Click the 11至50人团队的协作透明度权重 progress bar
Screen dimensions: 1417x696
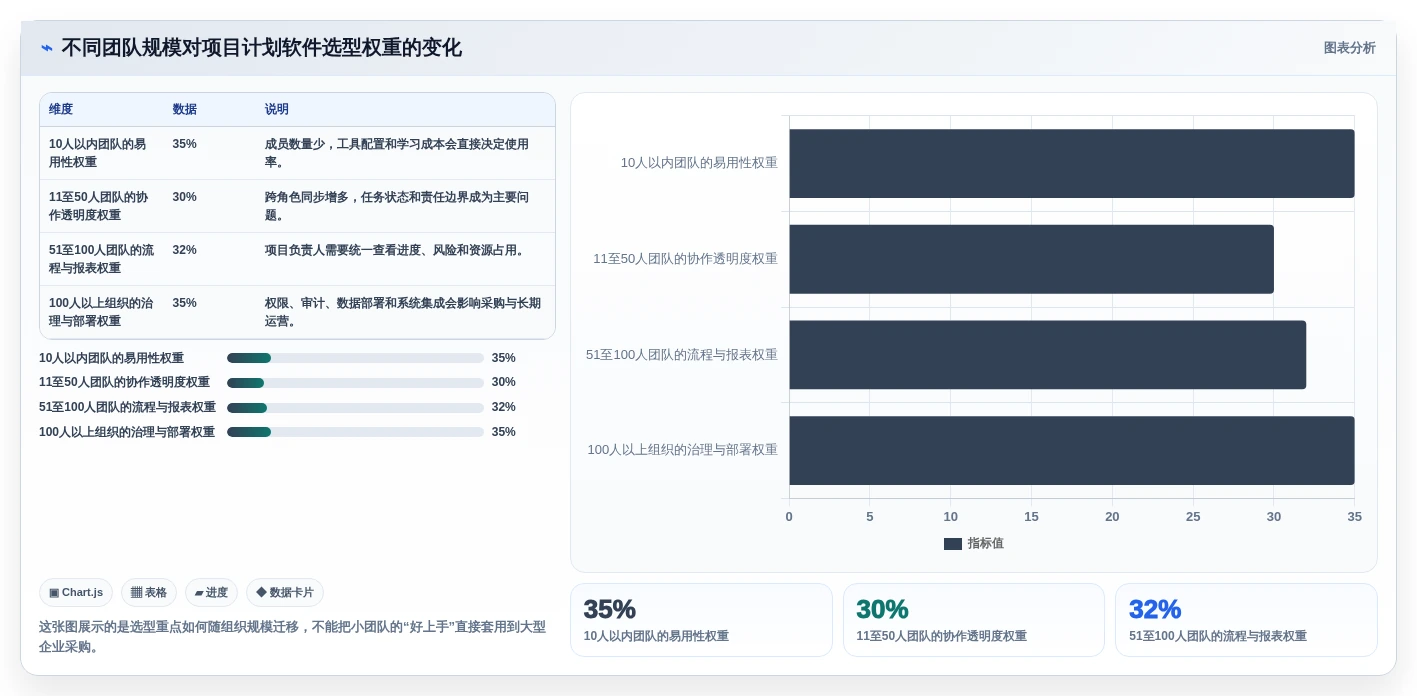tap(355, 383)
